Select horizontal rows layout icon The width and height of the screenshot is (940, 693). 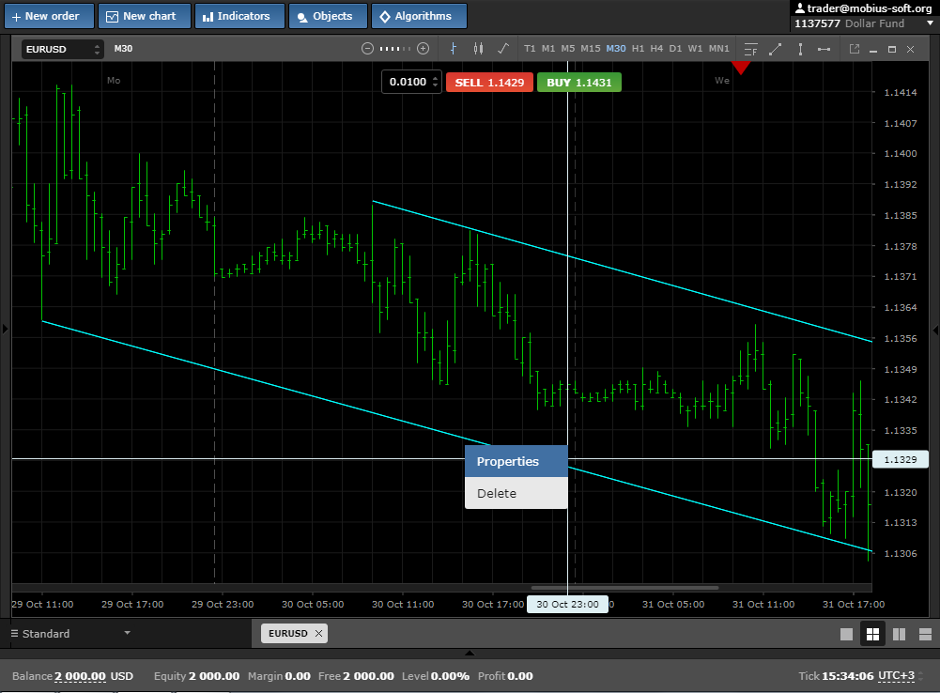tap(926, 634)
